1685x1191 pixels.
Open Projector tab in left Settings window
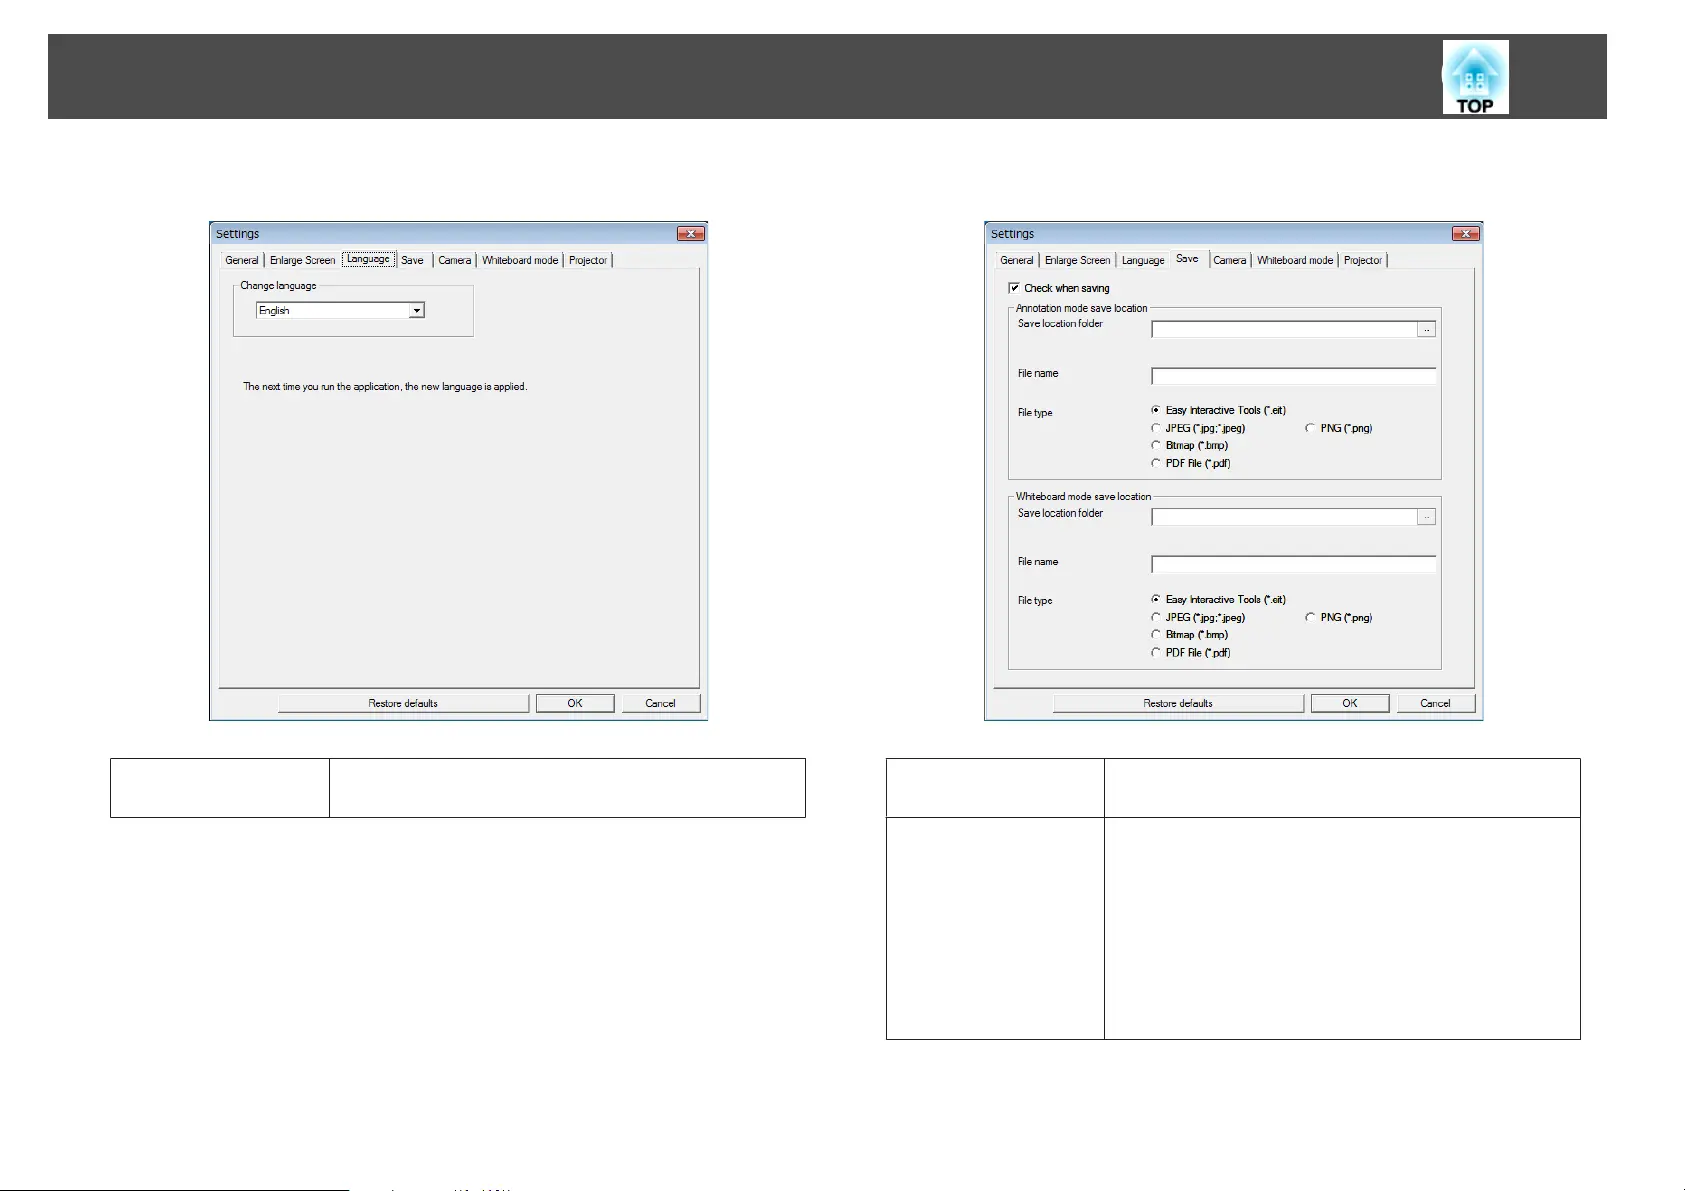point(588,260)
